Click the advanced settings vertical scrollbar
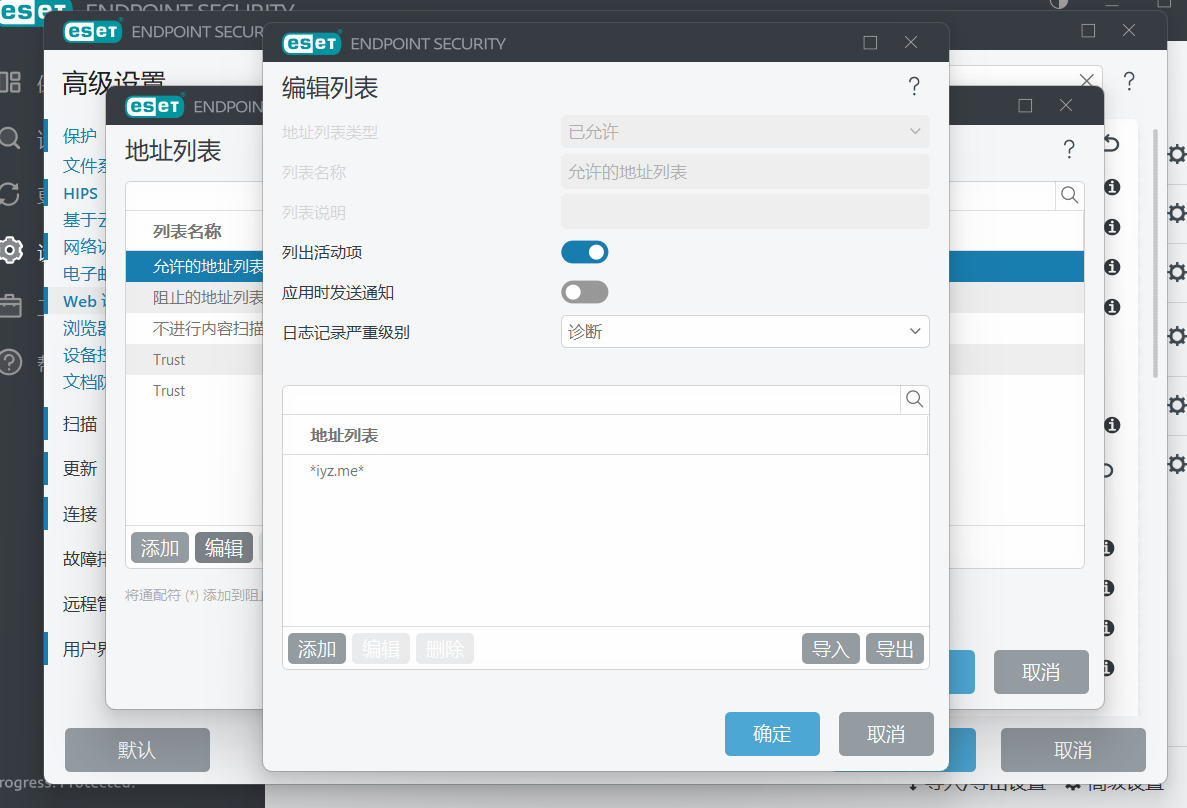The image size is (1187, 808). point(1156,250)
